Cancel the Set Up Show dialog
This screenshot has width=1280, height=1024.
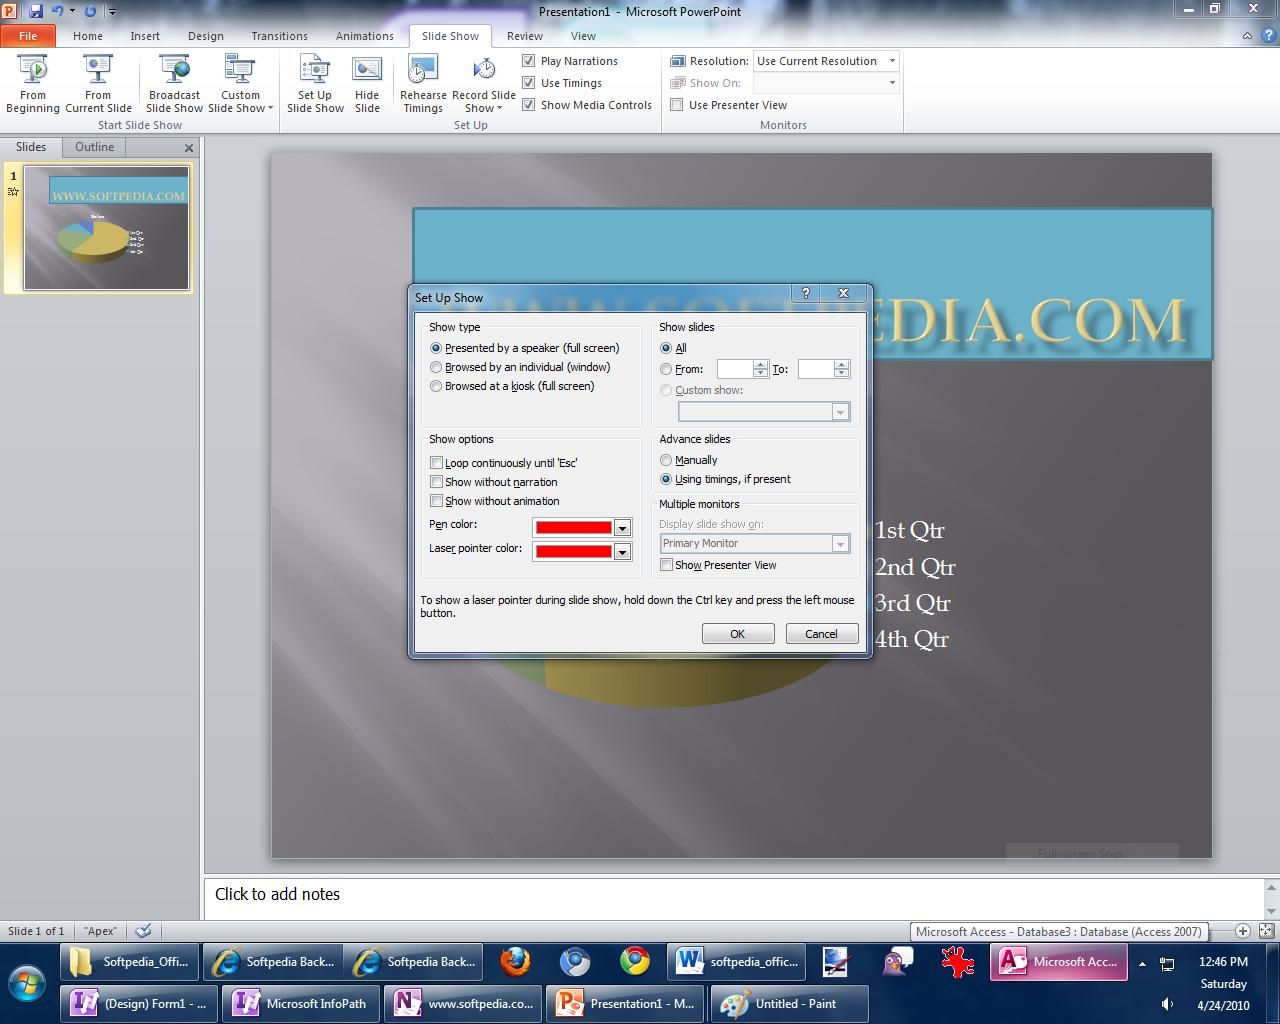(x=821, y=634)
